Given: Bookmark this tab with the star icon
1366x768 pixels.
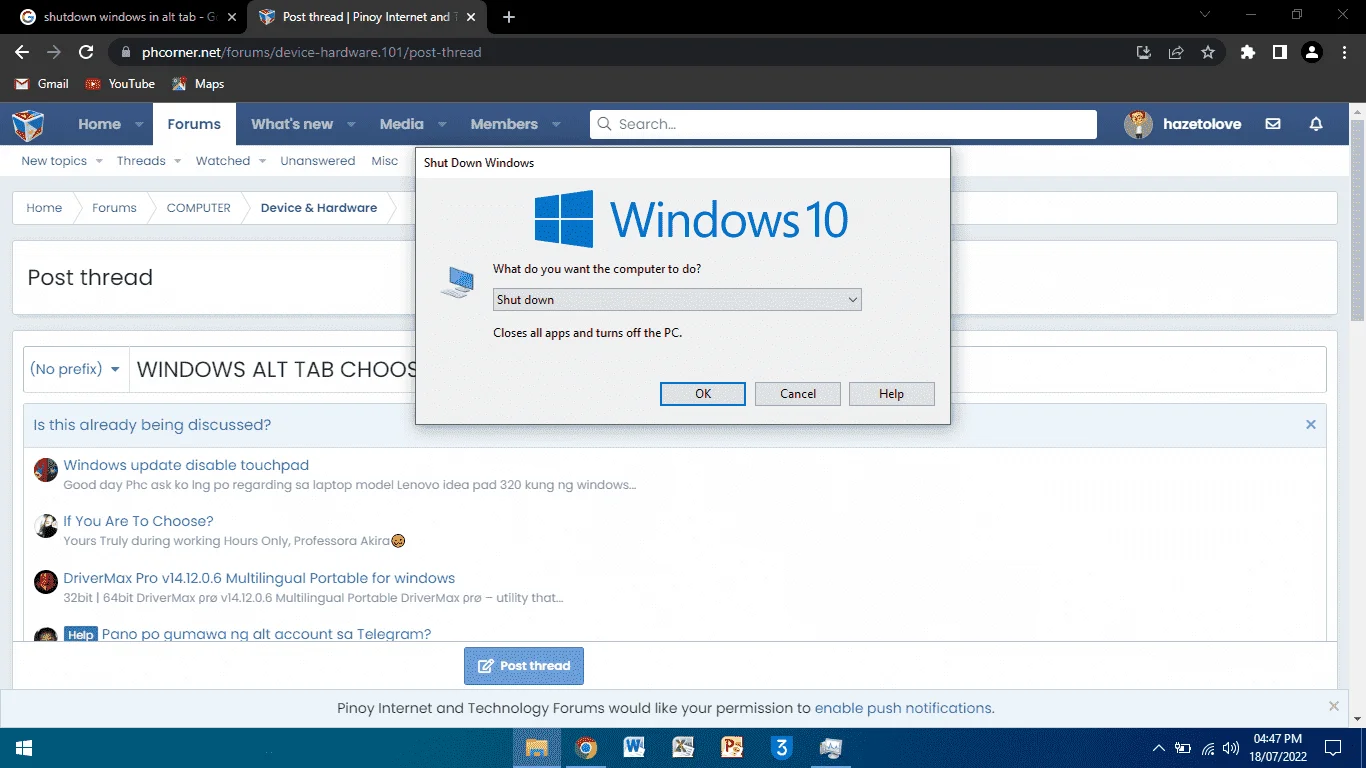Looking at the screenshot, I should tap(1208, 52).
